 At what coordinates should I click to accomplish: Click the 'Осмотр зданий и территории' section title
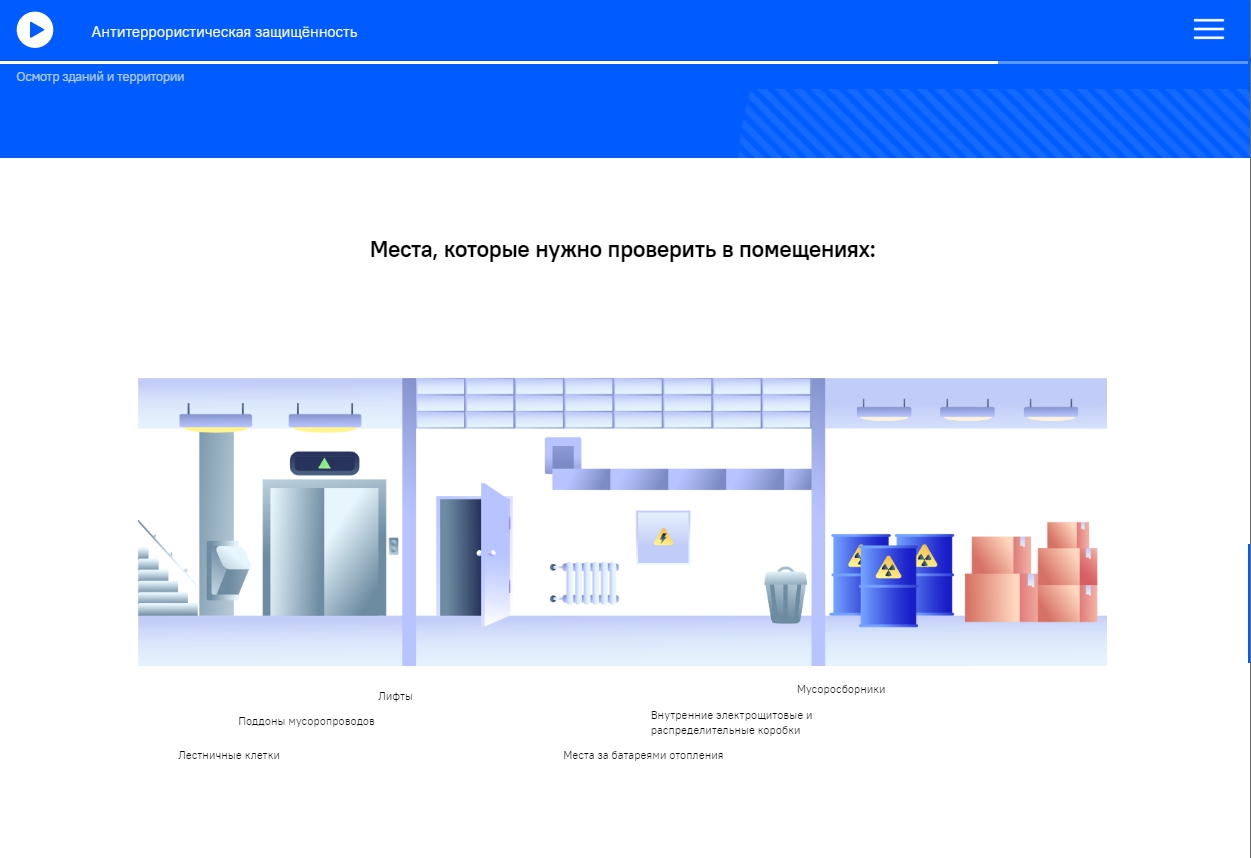pos(100,77)
